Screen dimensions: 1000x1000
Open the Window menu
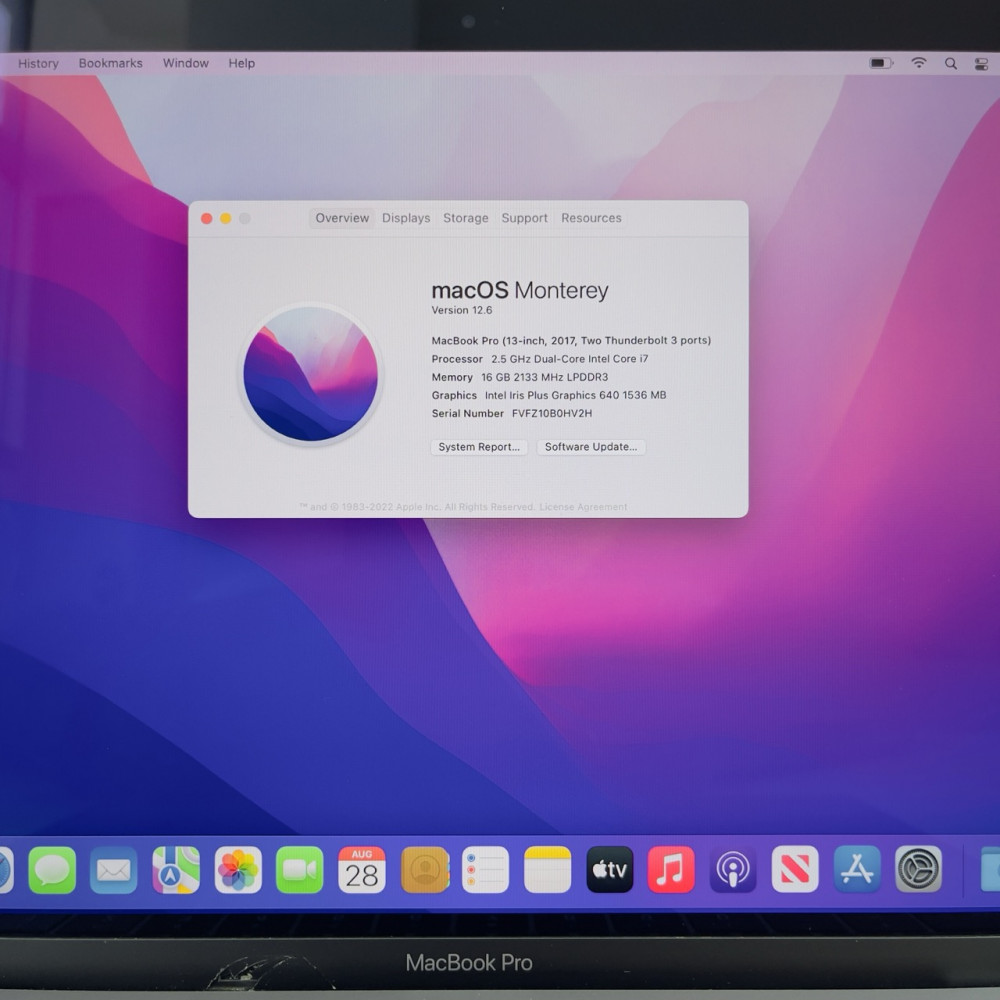point(186,63)
